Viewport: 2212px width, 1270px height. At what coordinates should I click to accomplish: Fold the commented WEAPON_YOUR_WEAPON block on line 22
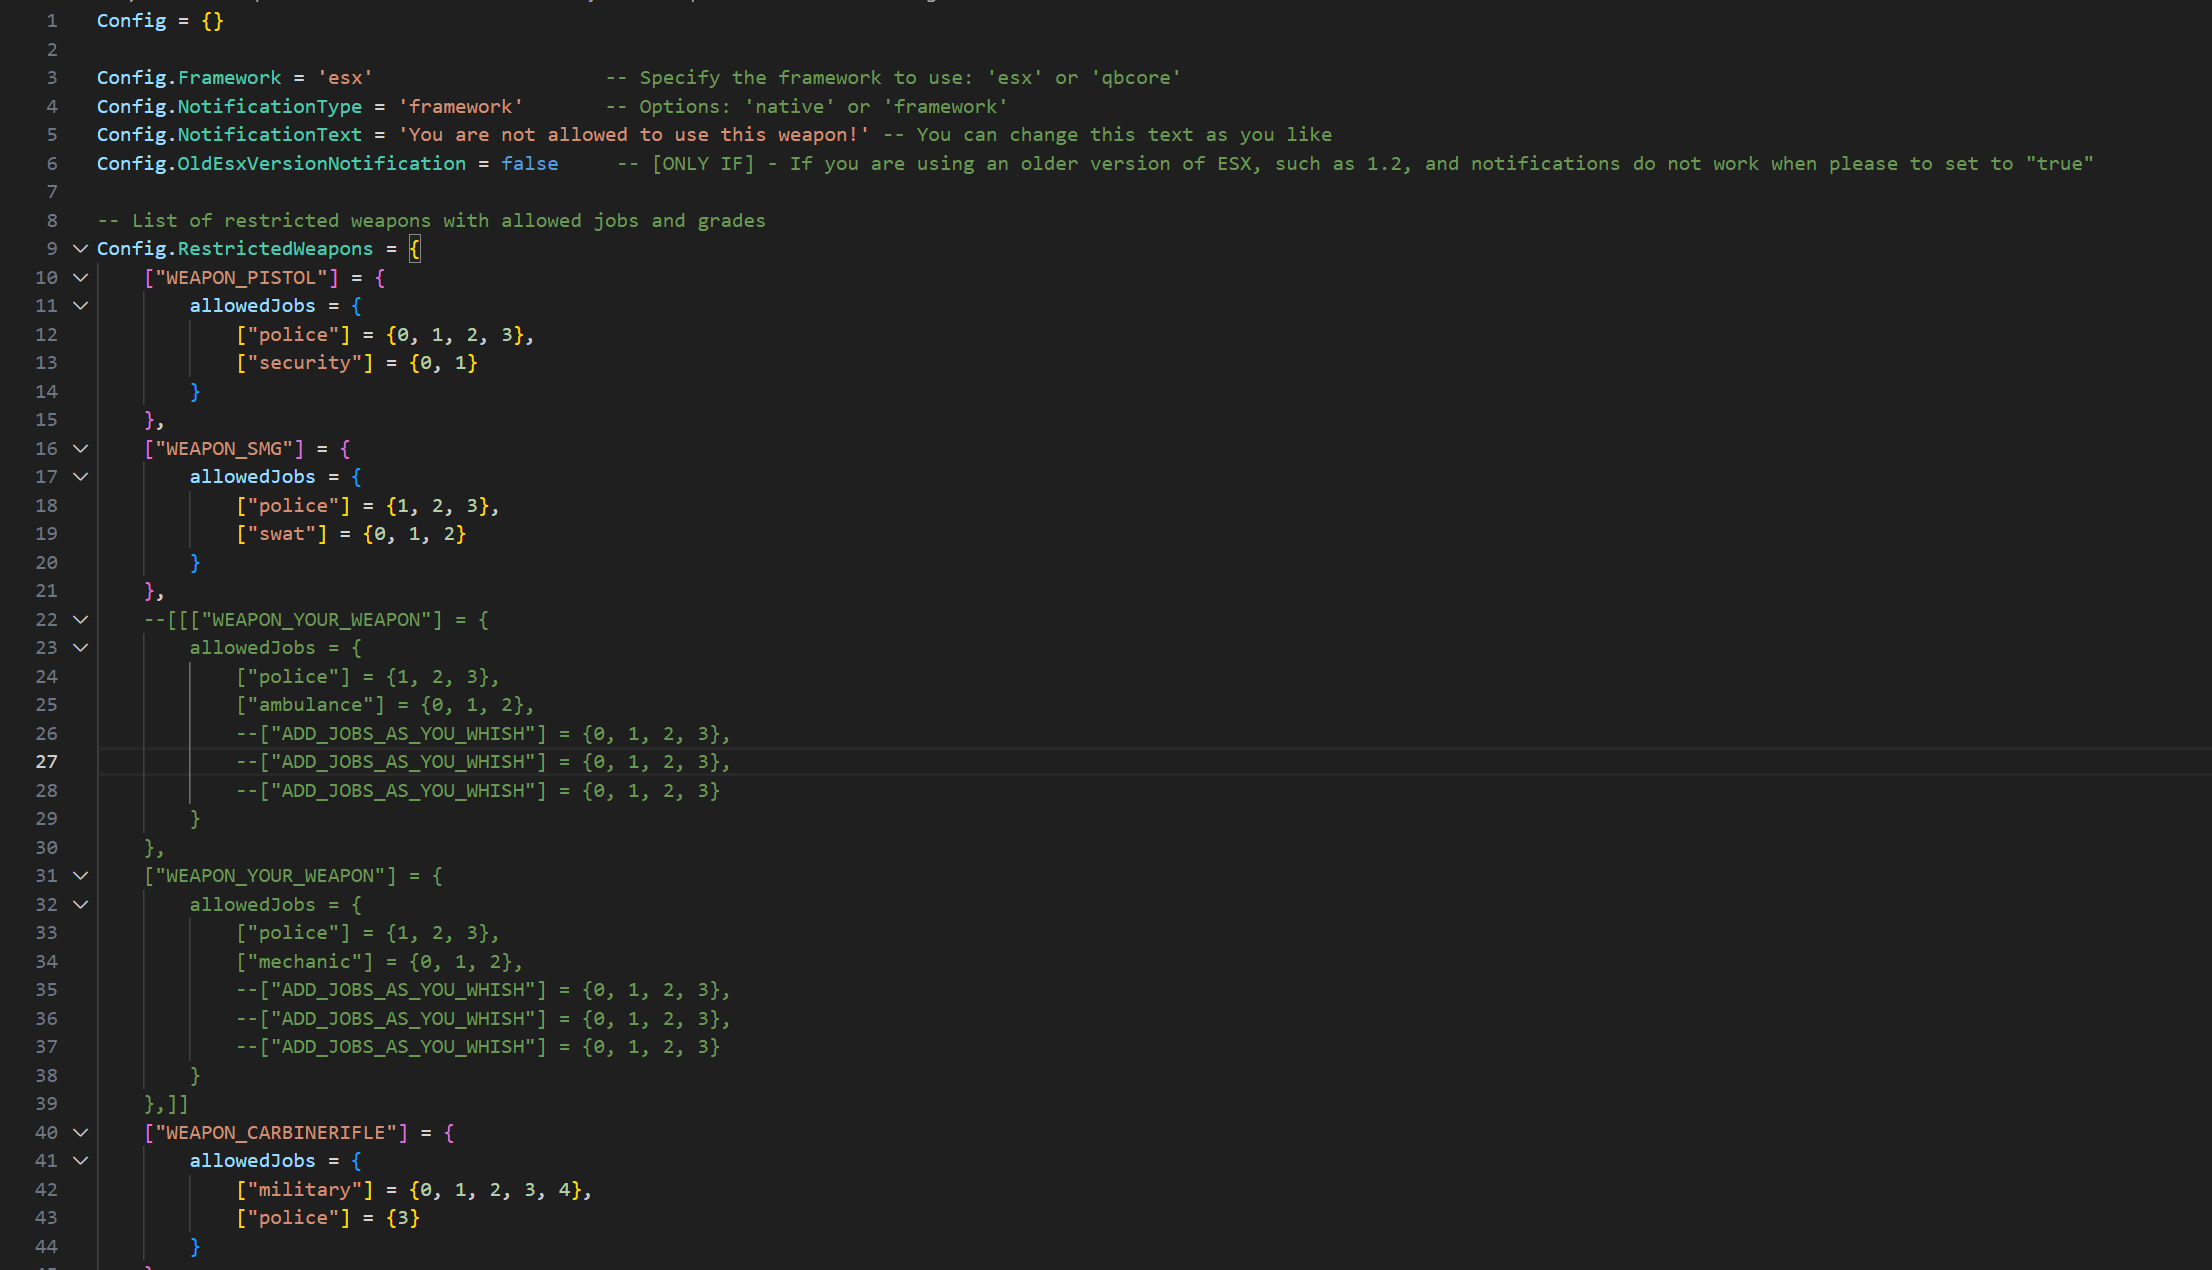(x=81, y=620)
